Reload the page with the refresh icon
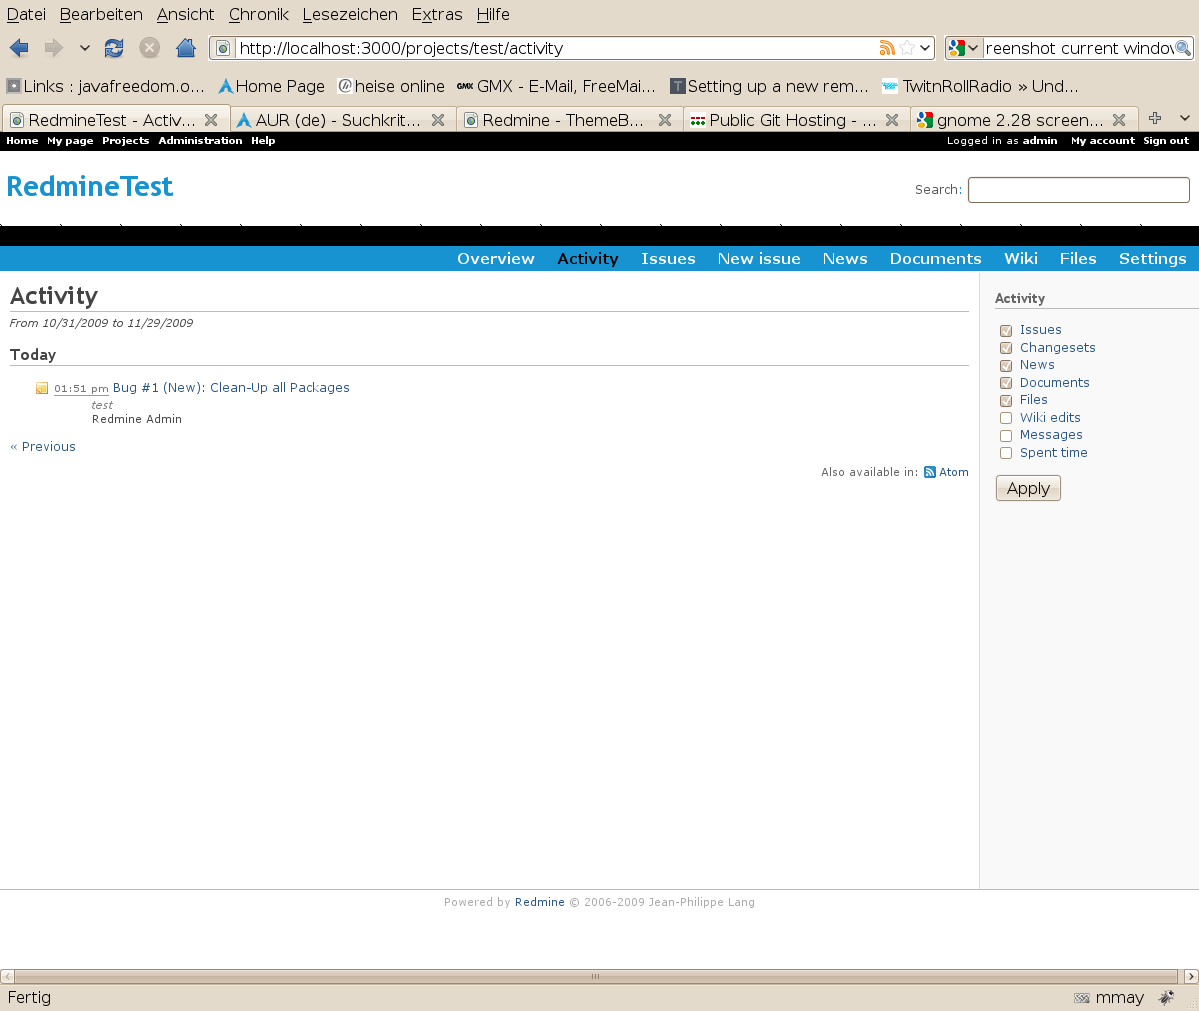 tap(114, 48)
